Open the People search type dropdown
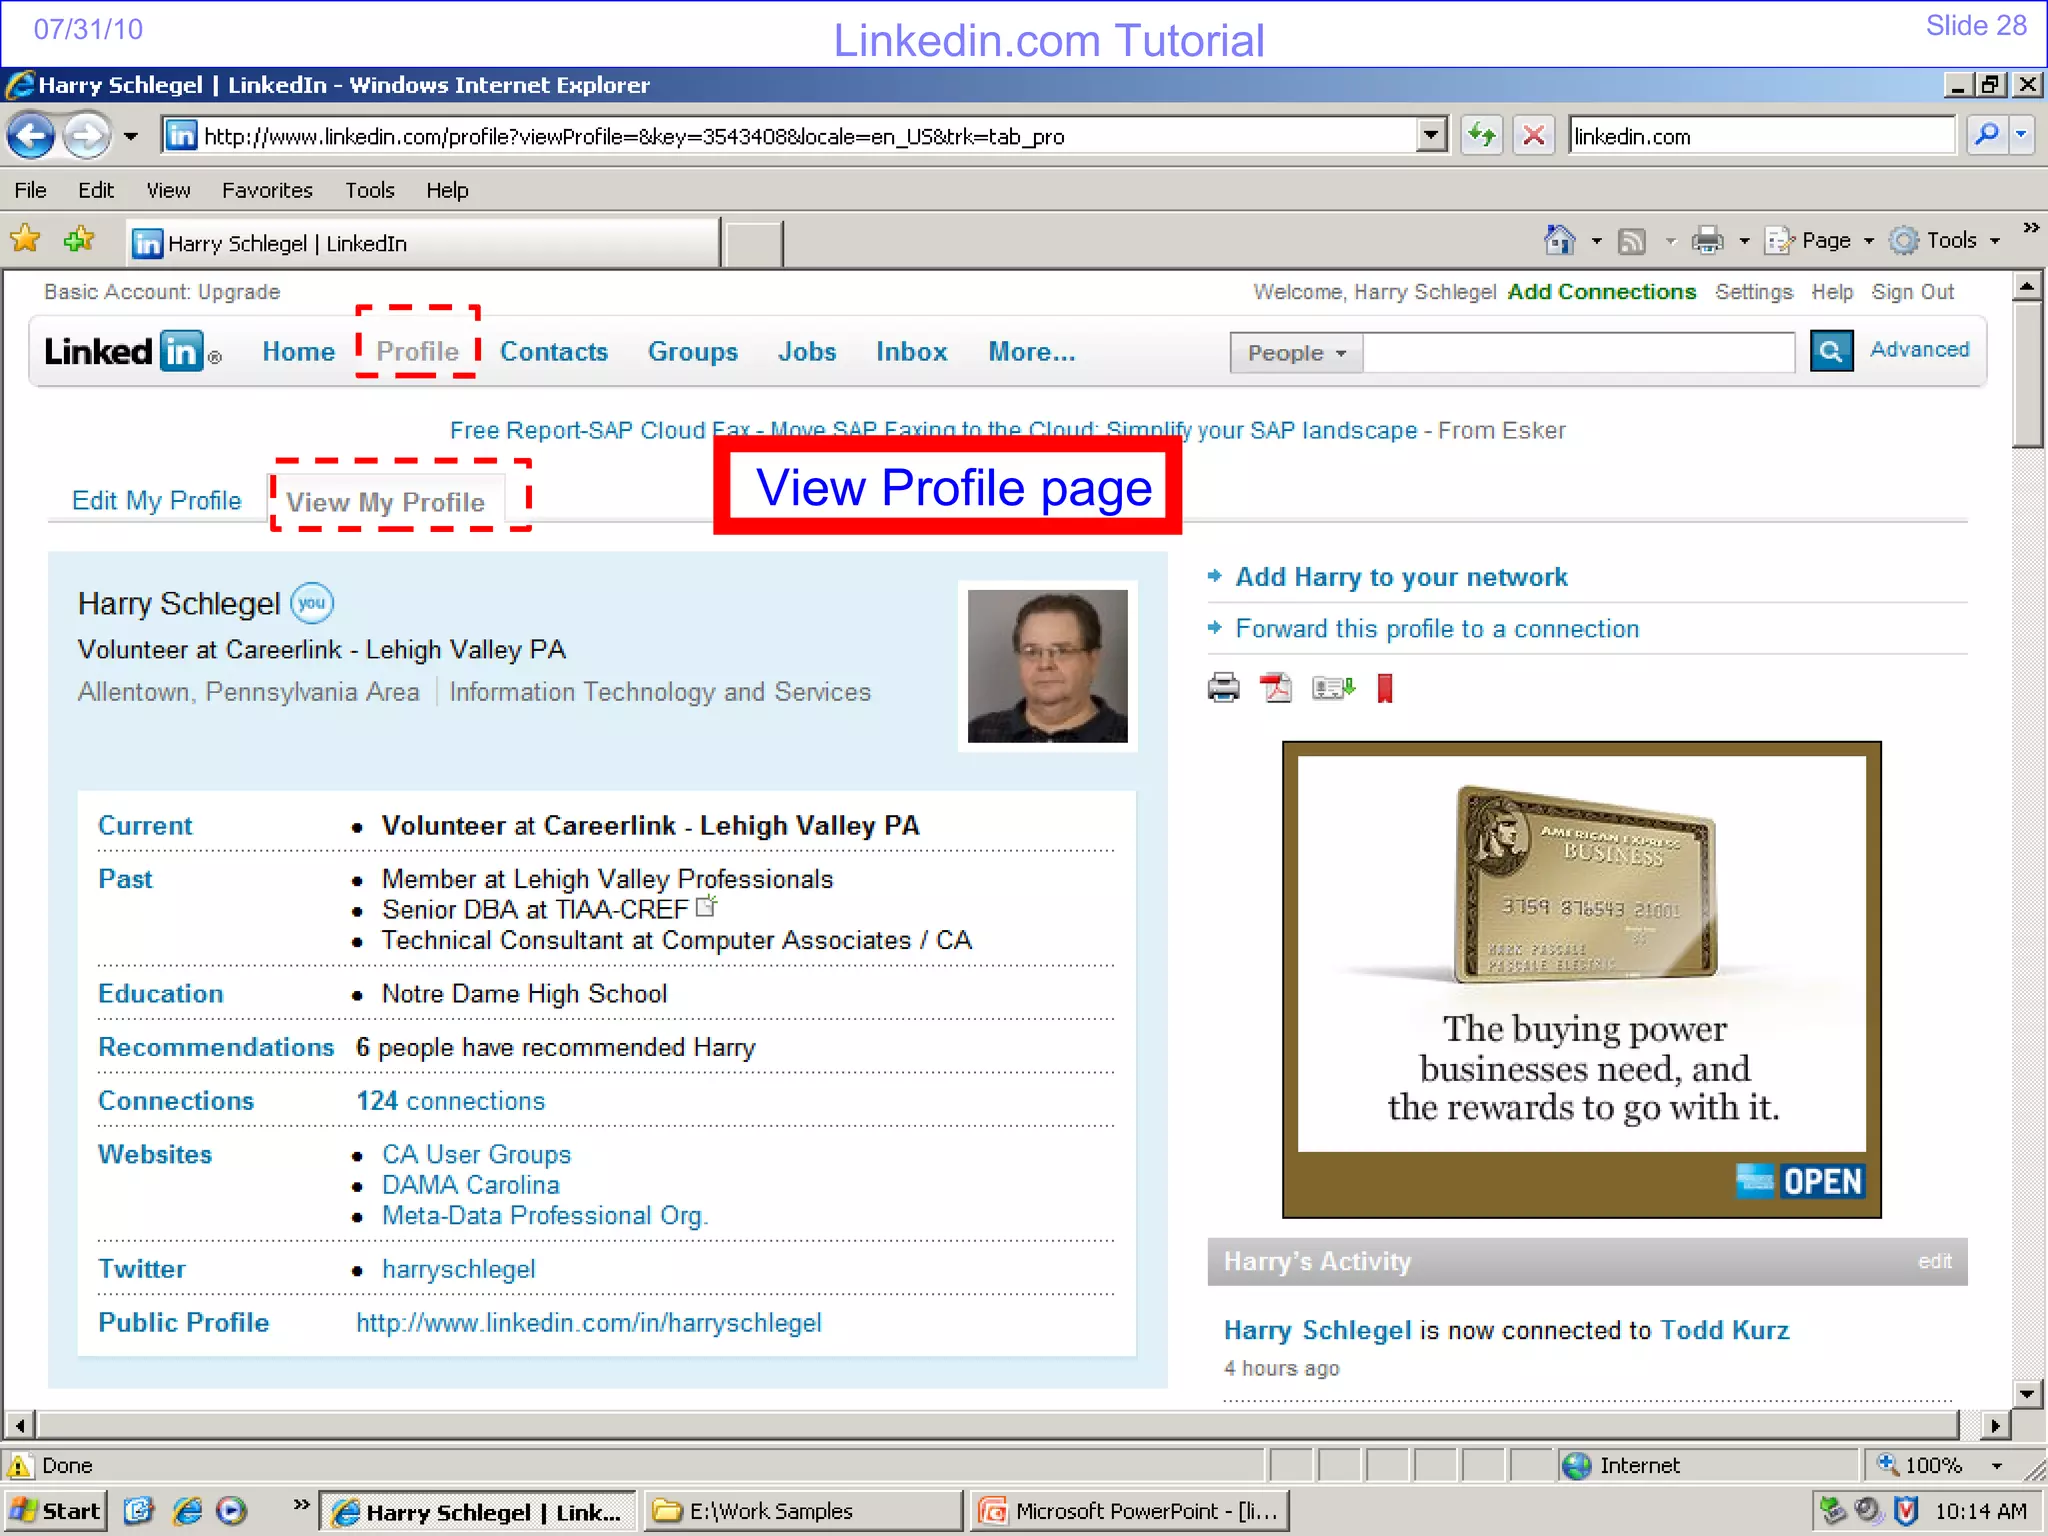Image resolution: width=2048 pixels, height=1536 pixels. coord(1296,353)
